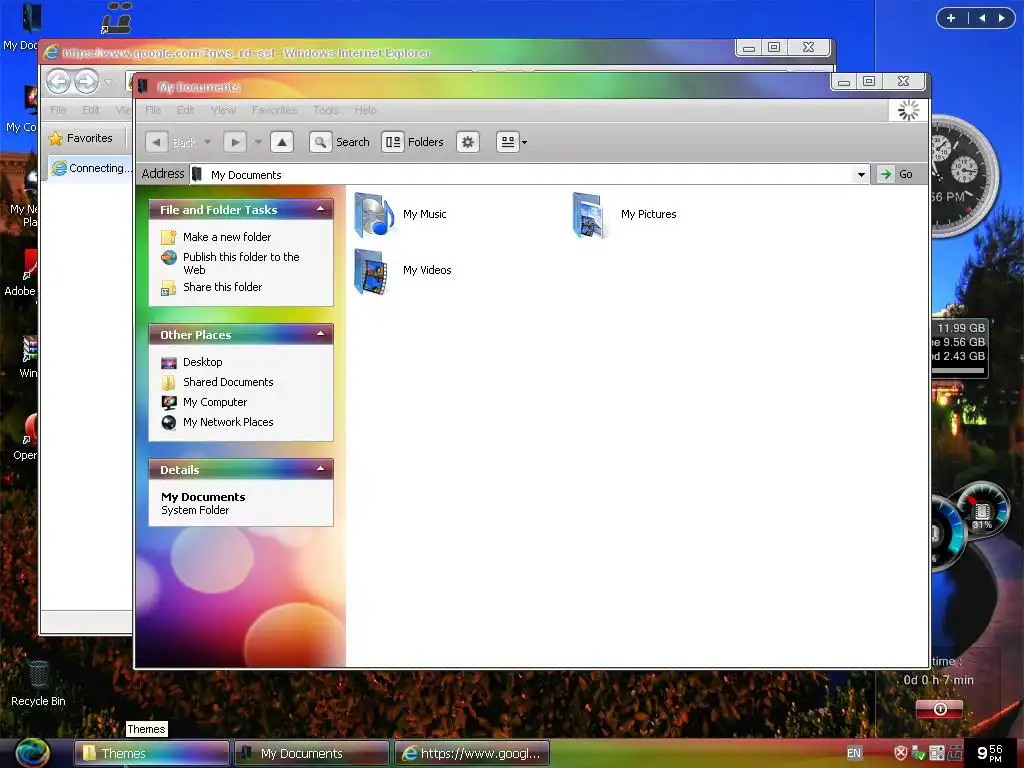Click the EN language indicator in tray
Screen dimensions: 1024x768
[854, 753]
